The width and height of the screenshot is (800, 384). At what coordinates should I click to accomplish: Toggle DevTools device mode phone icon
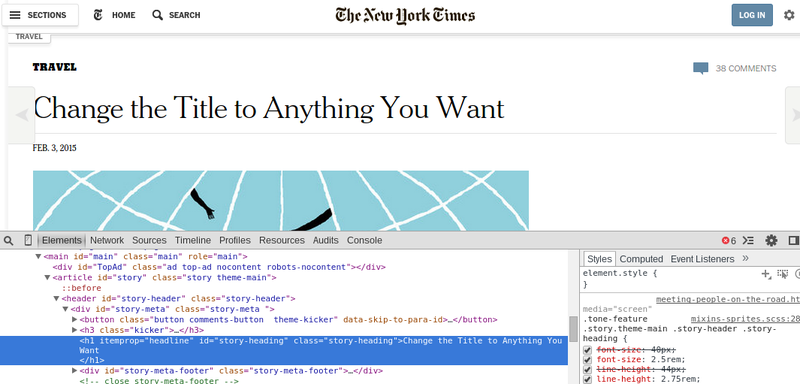pyautogui.click(x=28, y=240)
